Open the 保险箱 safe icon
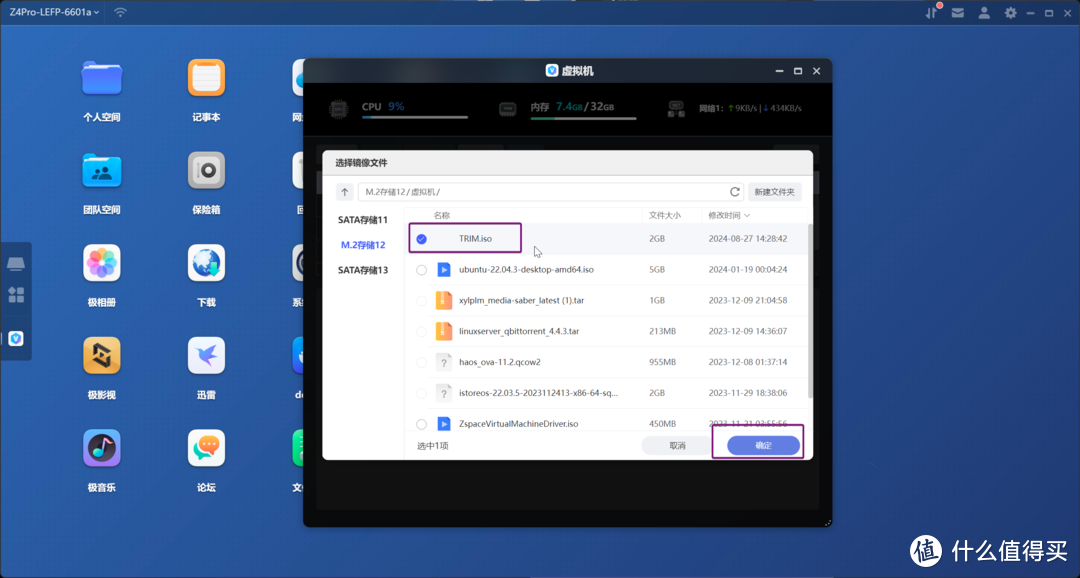The height and width of the screenshot is (578, 1080). (206, 171)
